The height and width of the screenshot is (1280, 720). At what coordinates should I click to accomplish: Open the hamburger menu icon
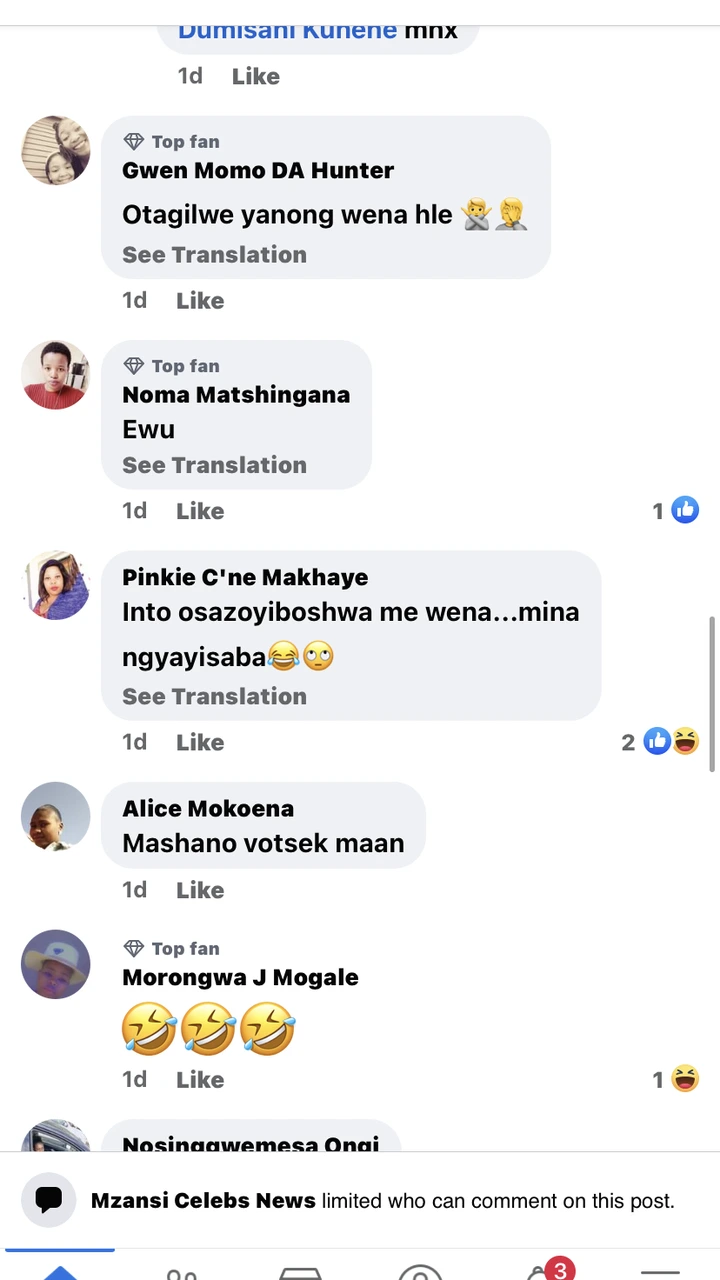tap(660, 1272)
